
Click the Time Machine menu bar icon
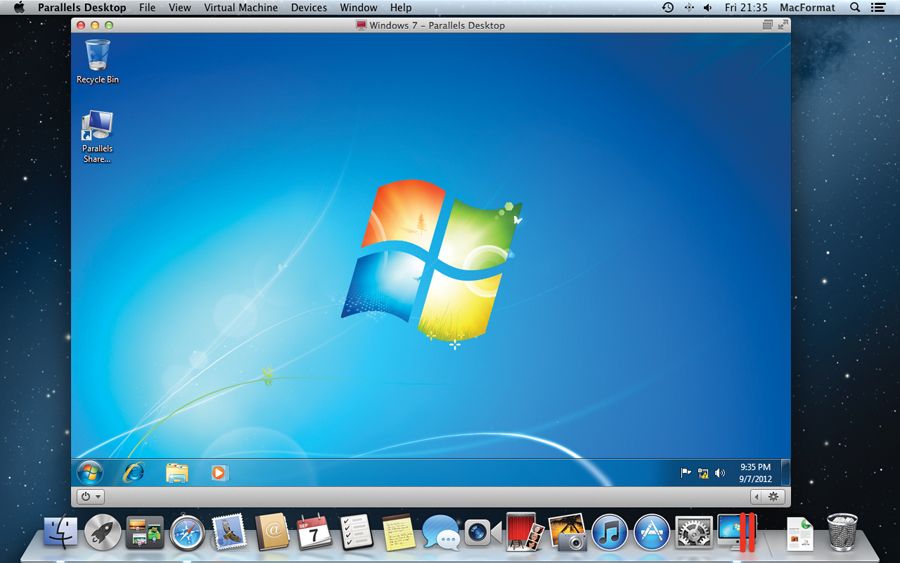[668, 7]
